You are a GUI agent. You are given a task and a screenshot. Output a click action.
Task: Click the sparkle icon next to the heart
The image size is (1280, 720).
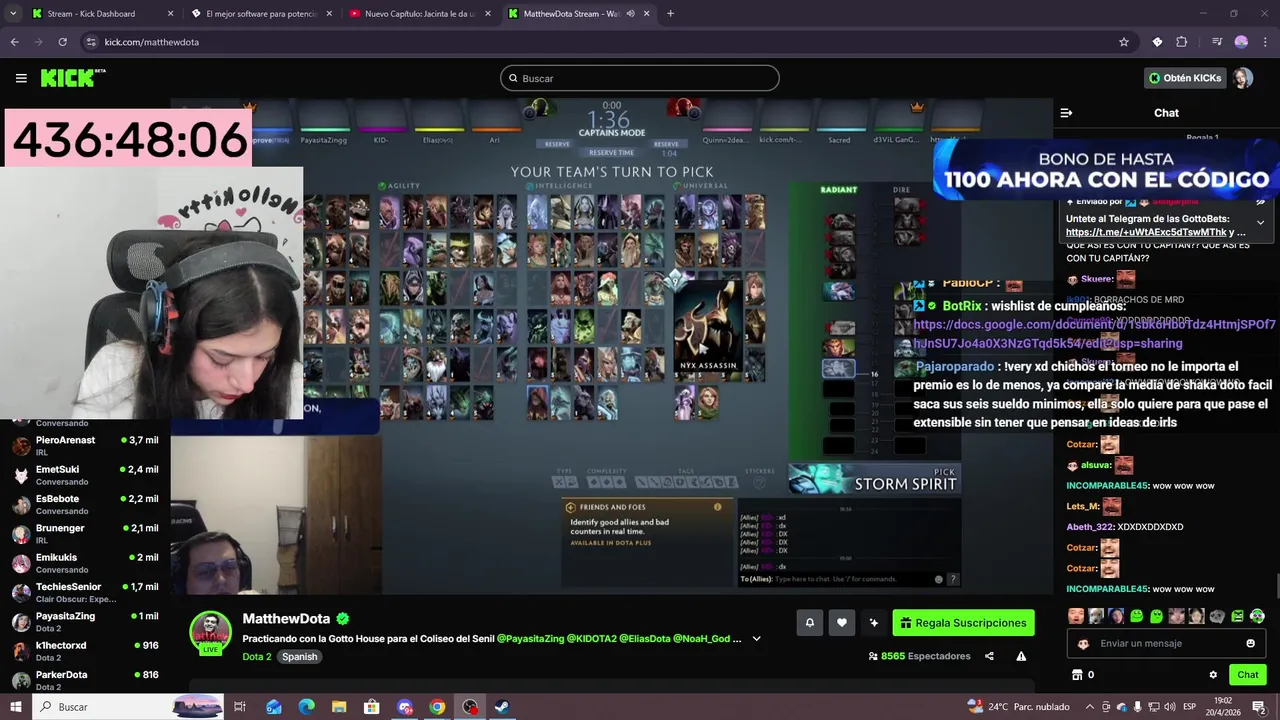click(x=874, y=623)
